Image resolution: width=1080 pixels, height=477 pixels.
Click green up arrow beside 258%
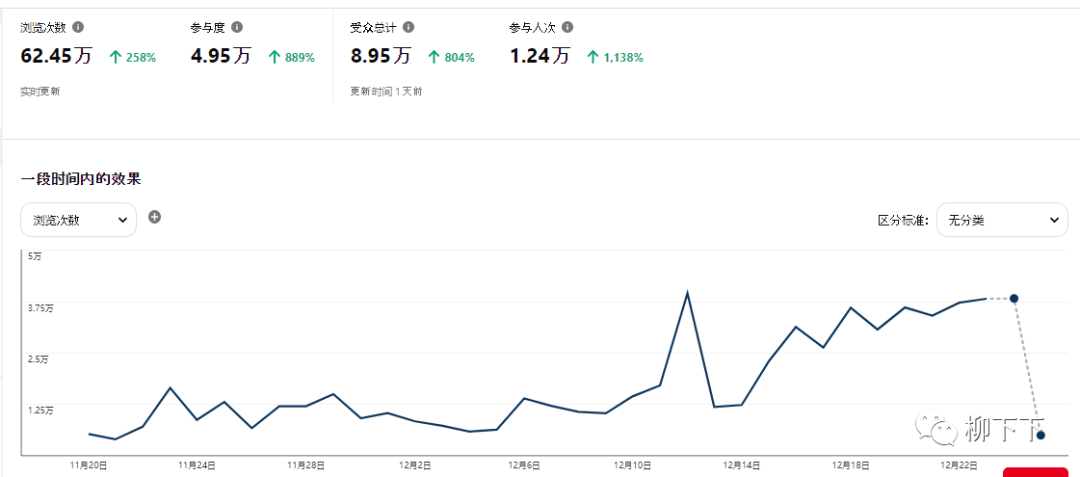point(115,58)
